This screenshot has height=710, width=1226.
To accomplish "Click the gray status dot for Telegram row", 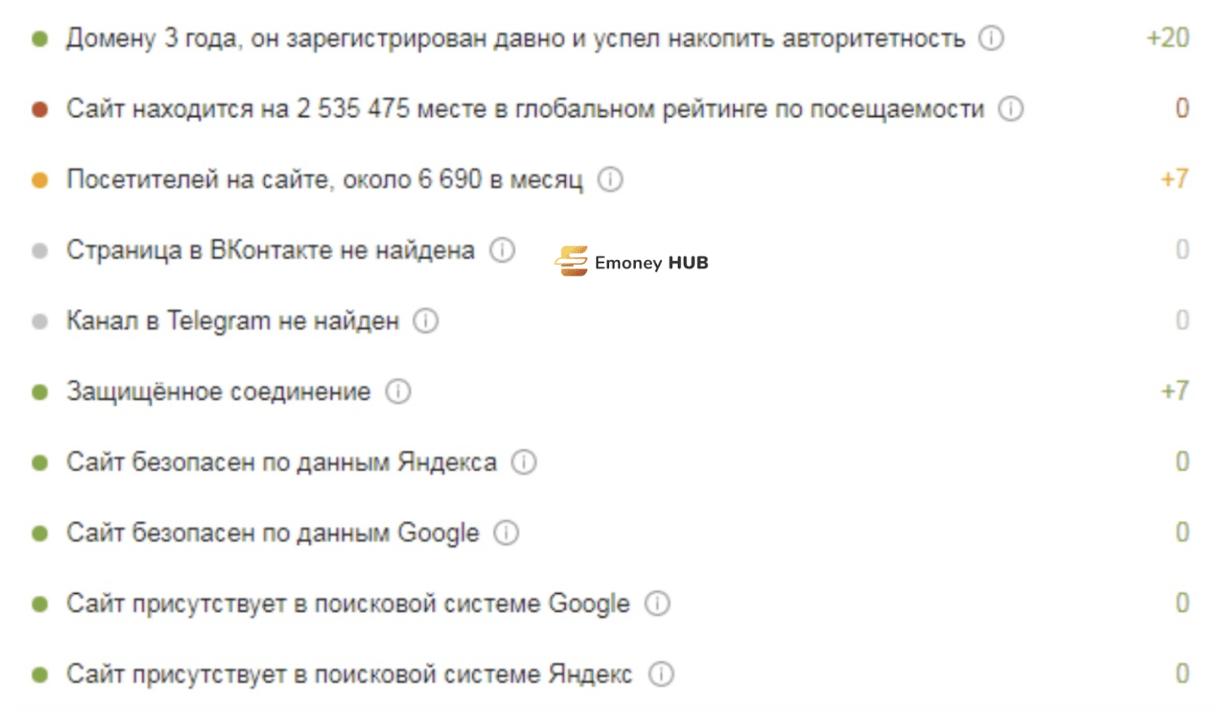I will click(x=40, y=322).
